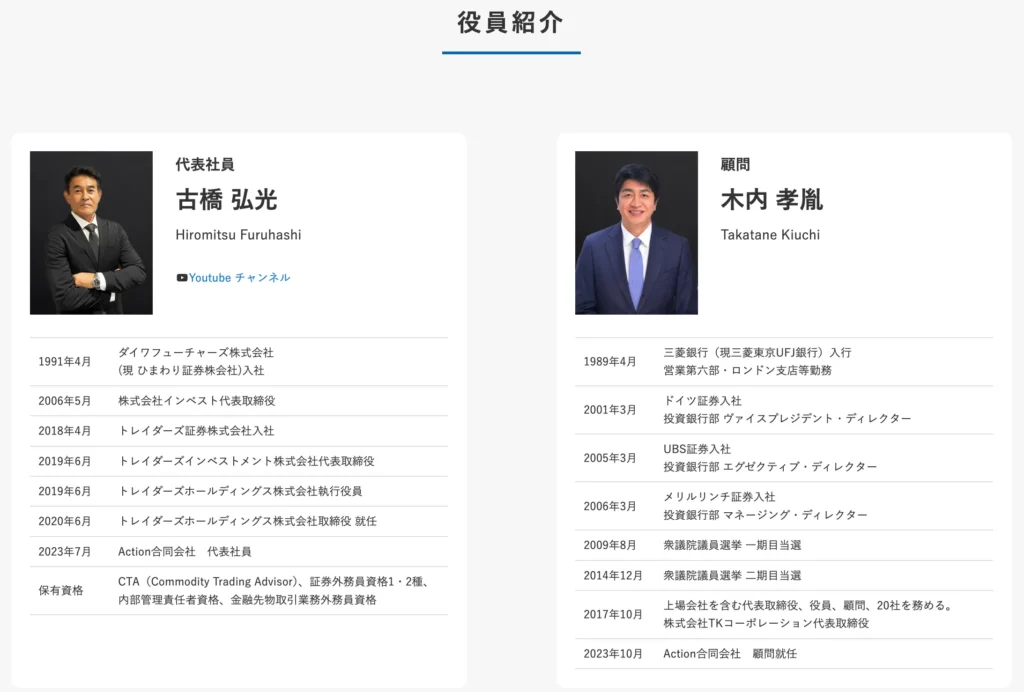Click the 衆議院議員選挙 一期目当選 entry
Image resolution: width=1024 pixels, height=692 pixels.
coord(732,545)
